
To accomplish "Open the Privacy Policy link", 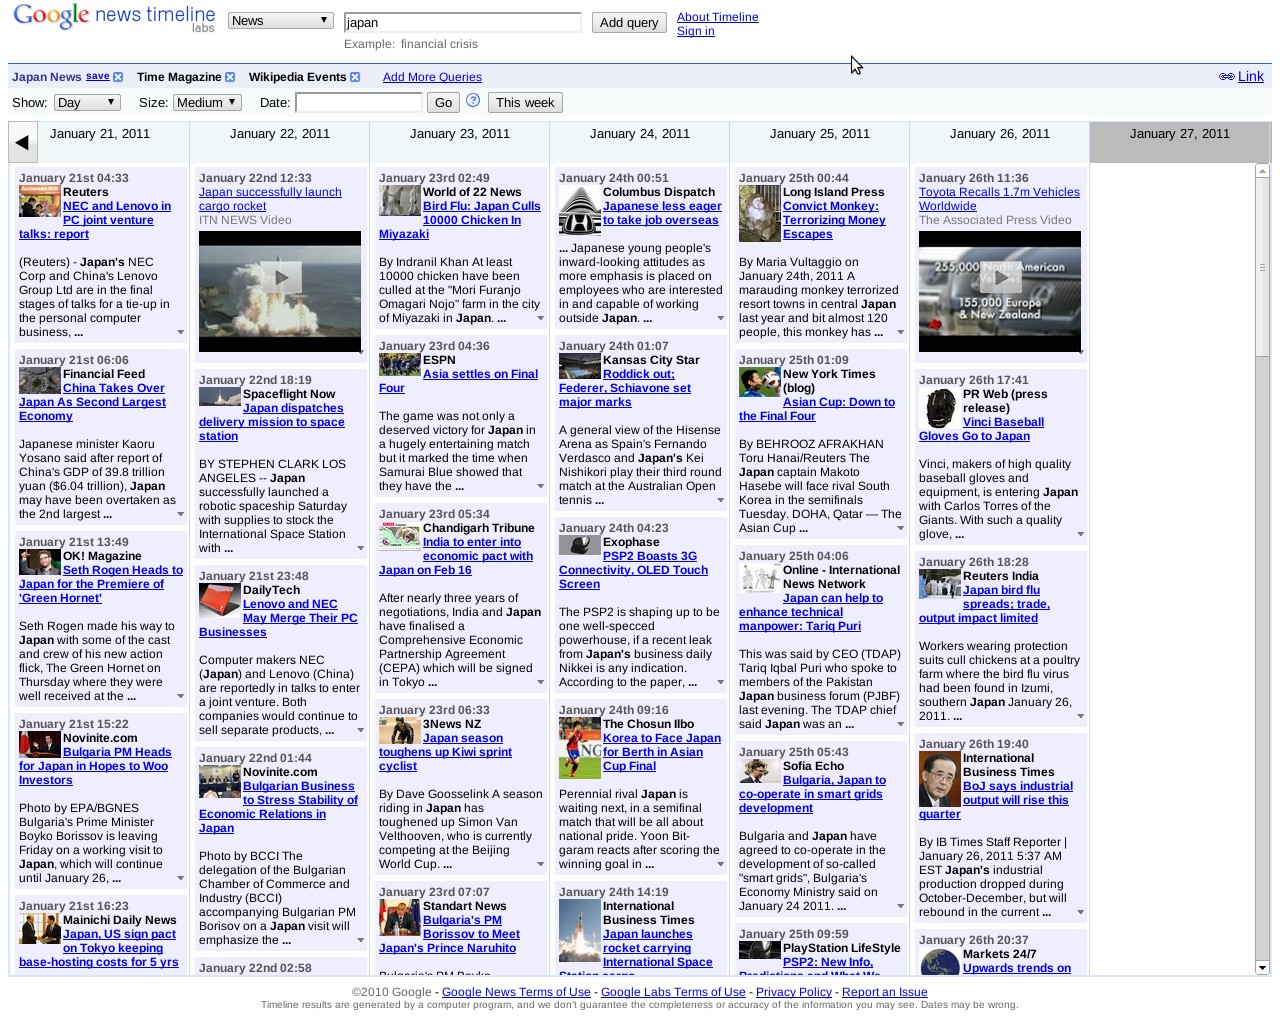I will point(794,992).
